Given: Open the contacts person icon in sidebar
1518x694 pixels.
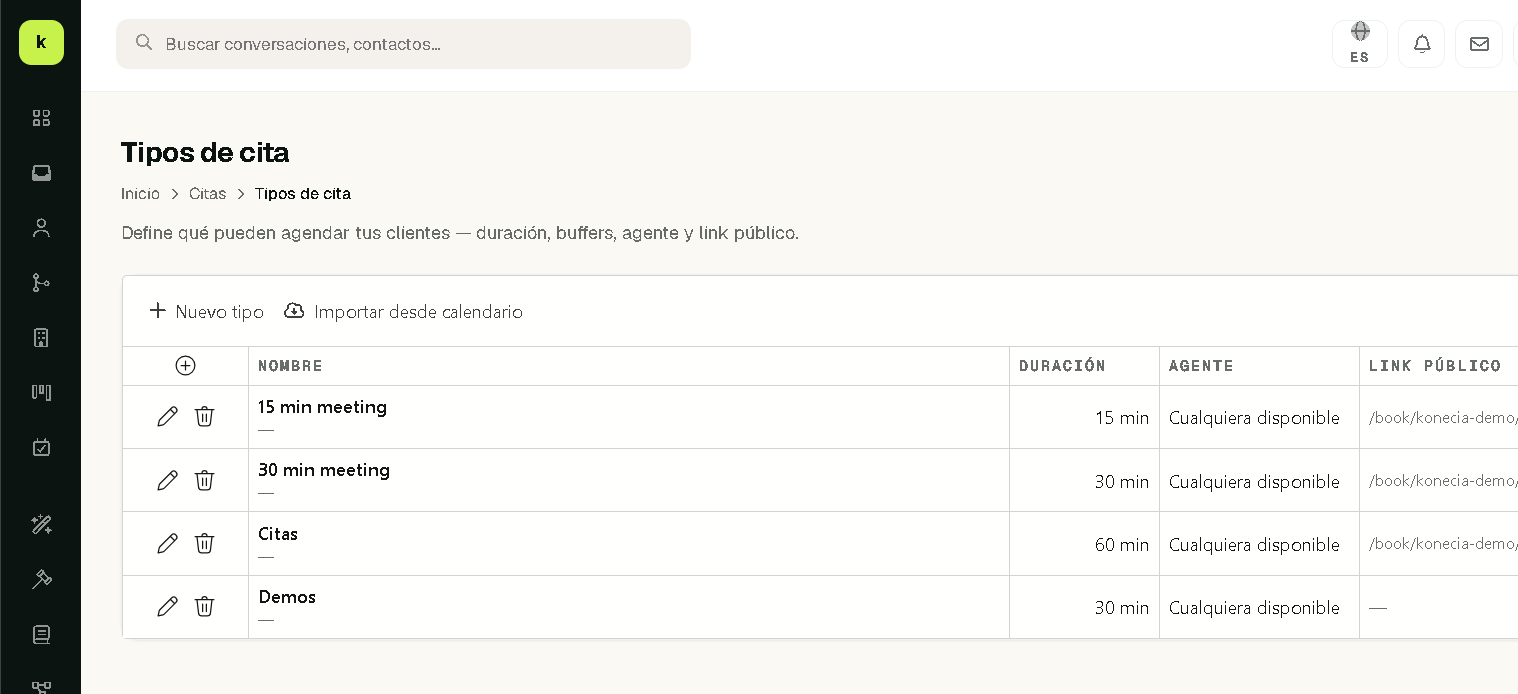Looking at the screenshot, I should coord(41,228).
